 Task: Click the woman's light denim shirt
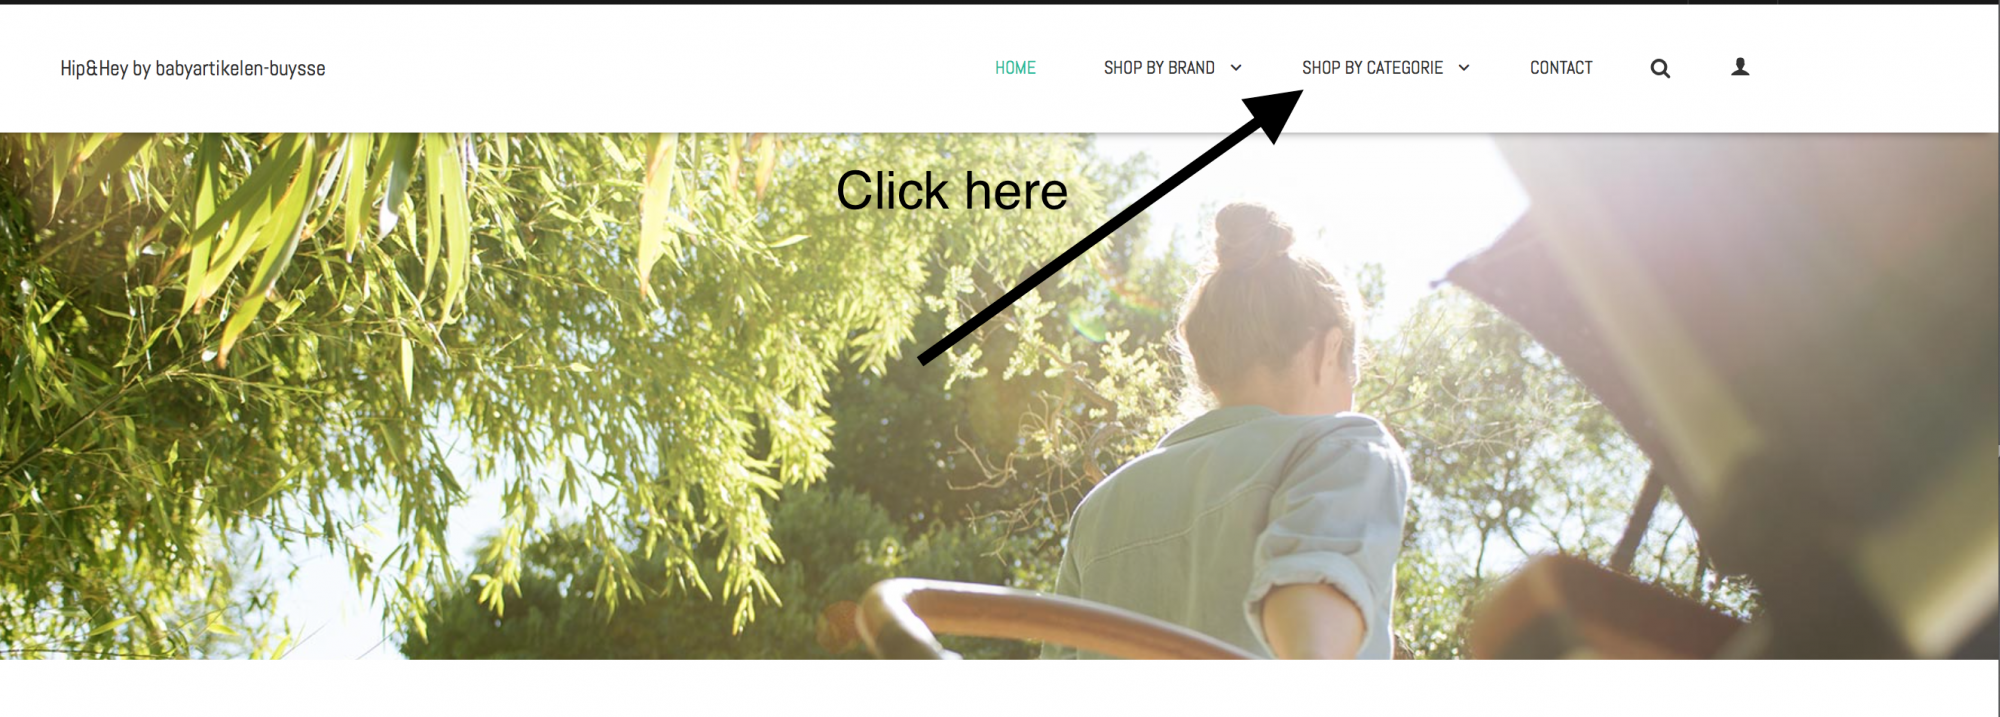coord(1240,530)
